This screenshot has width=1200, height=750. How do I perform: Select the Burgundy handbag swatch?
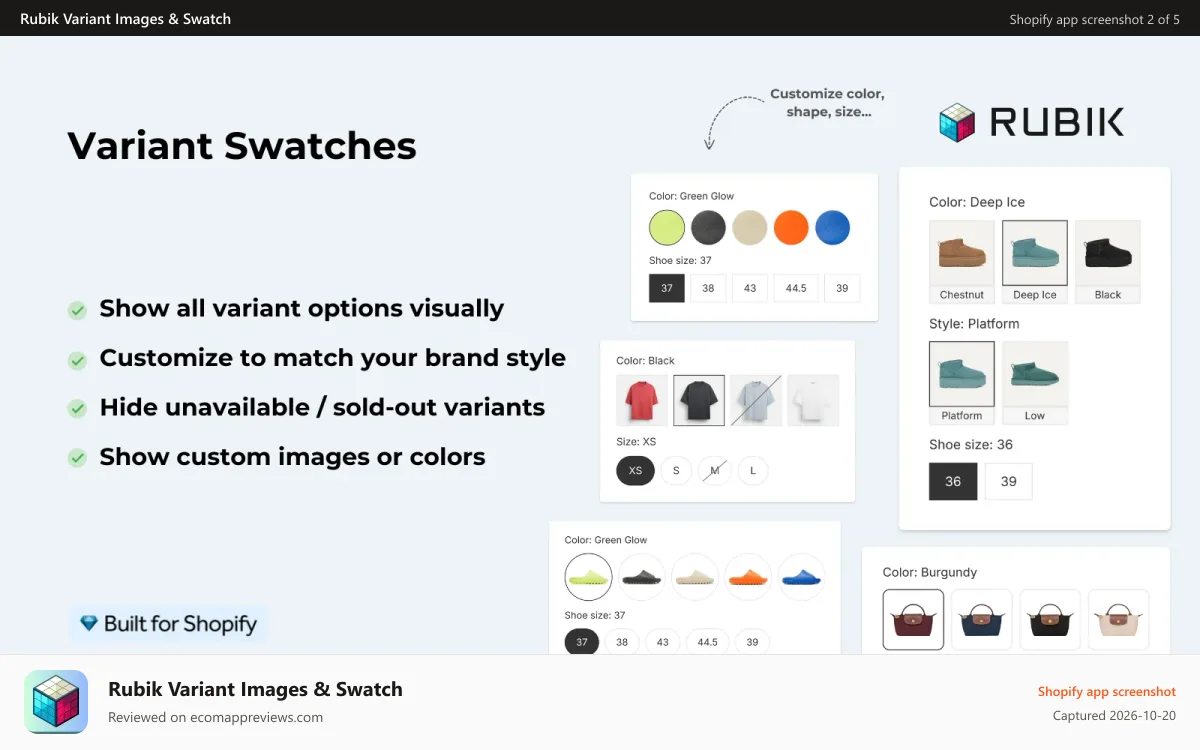tap(913, 619)
